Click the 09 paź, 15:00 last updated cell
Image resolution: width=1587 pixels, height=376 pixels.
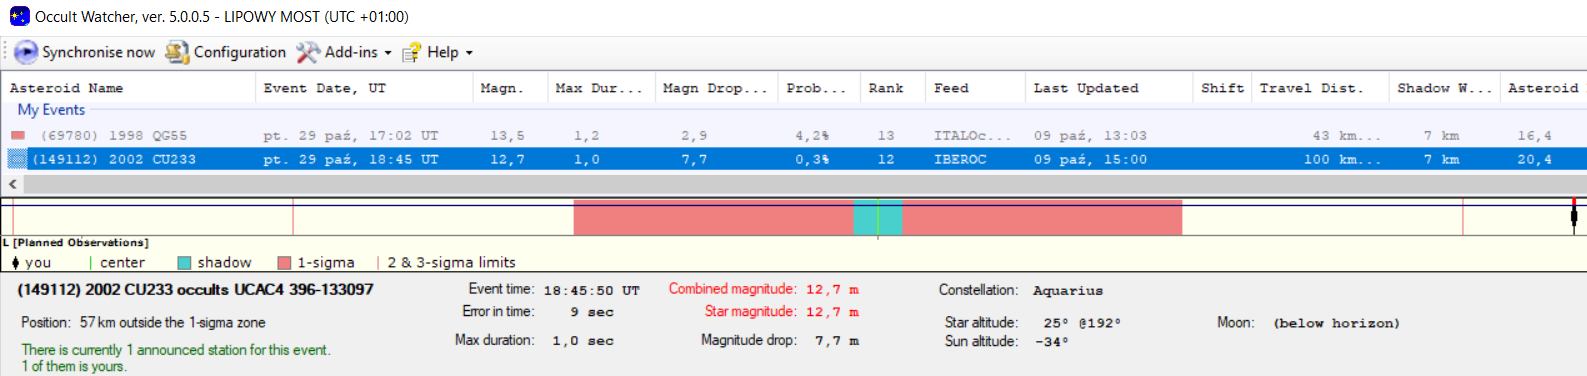(x=1090, y=159)
